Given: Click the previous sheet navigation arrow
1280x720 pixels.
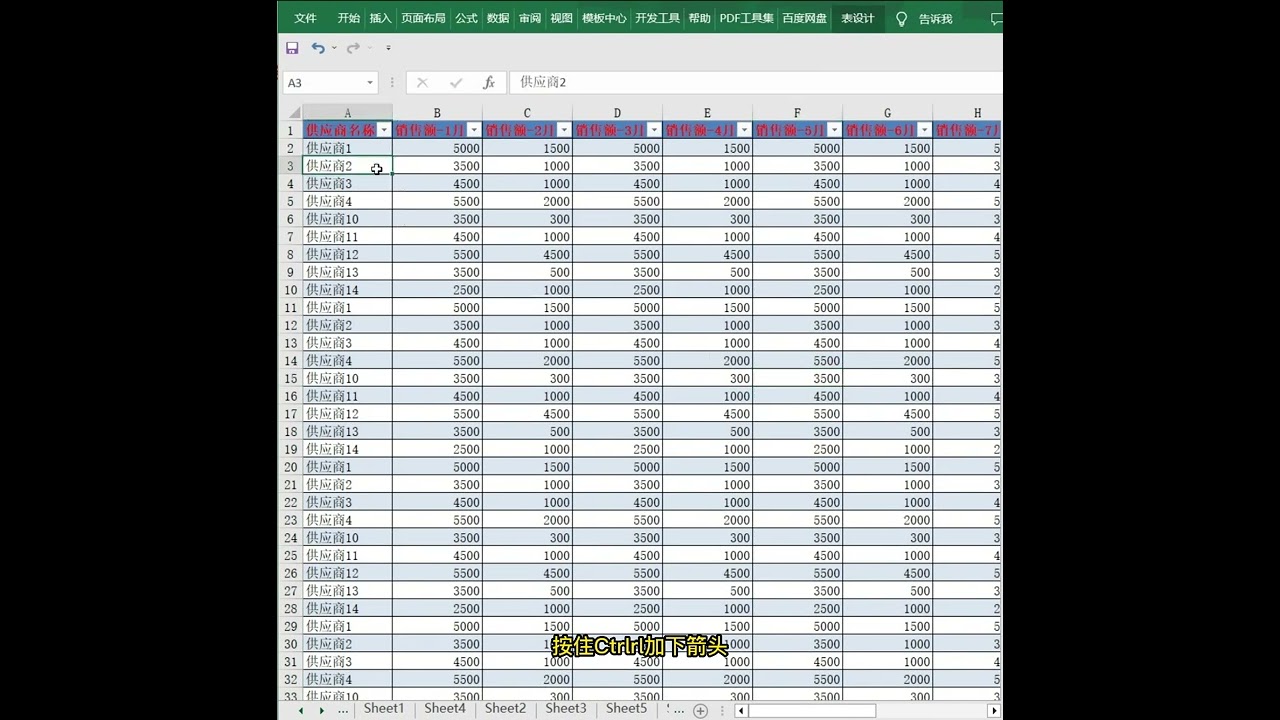Looking at the screenshot, I should (301, 710).
